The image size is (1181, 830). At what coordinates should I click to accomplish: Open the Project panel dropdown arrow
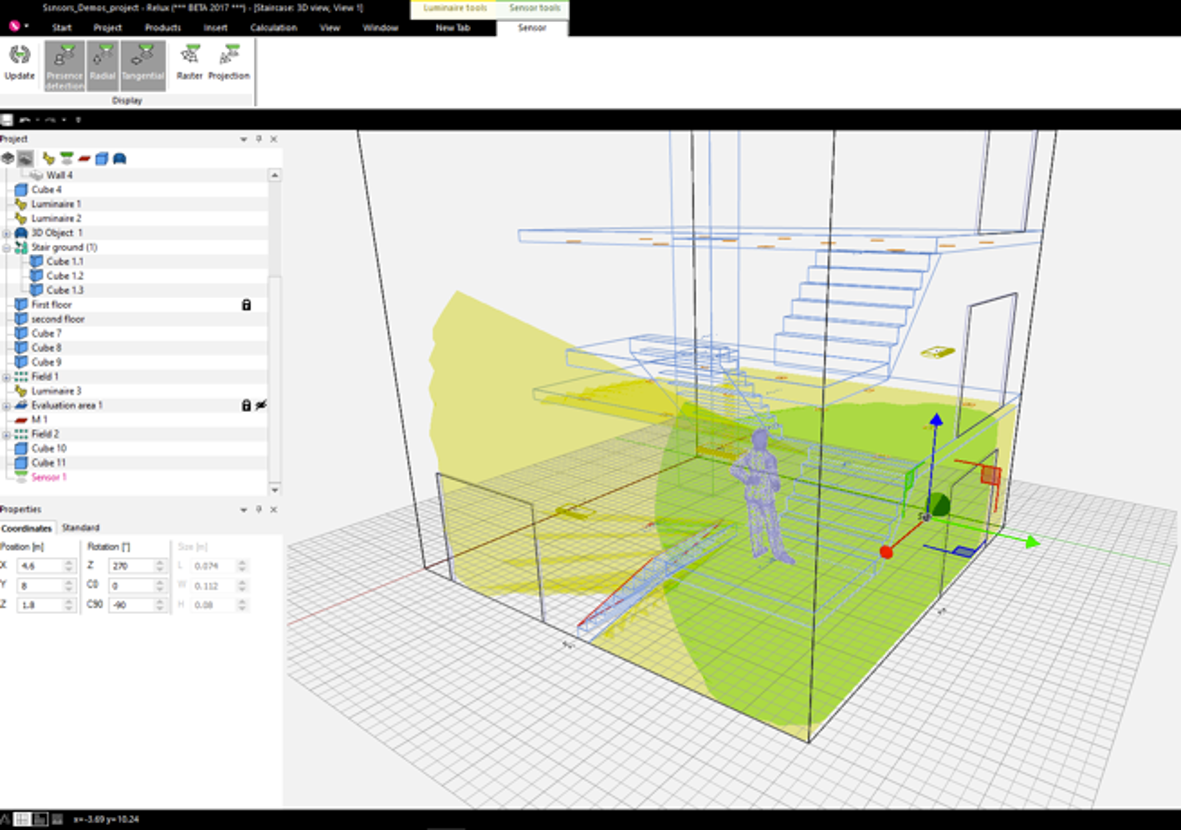click(x=243, y=139)
